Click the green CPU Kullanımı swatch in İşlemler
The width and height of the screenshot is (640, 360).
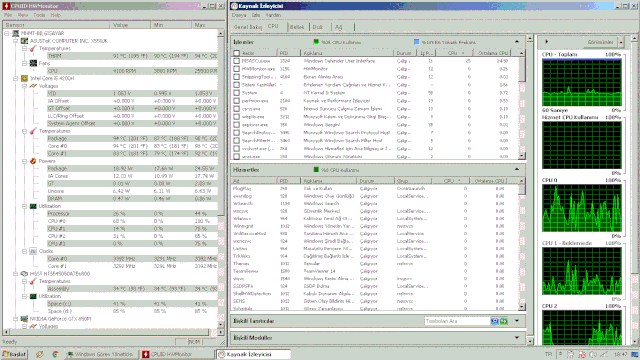316,42
